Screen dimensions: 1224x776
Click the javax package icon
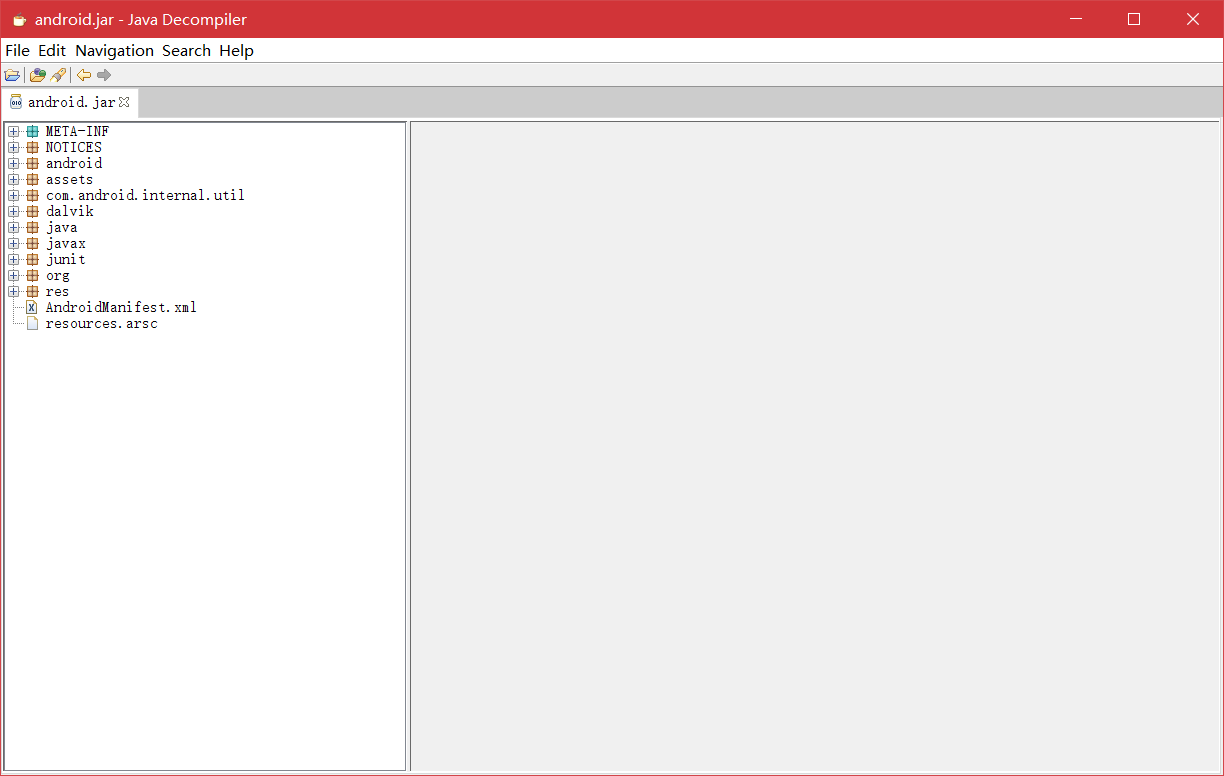(33, 243)
